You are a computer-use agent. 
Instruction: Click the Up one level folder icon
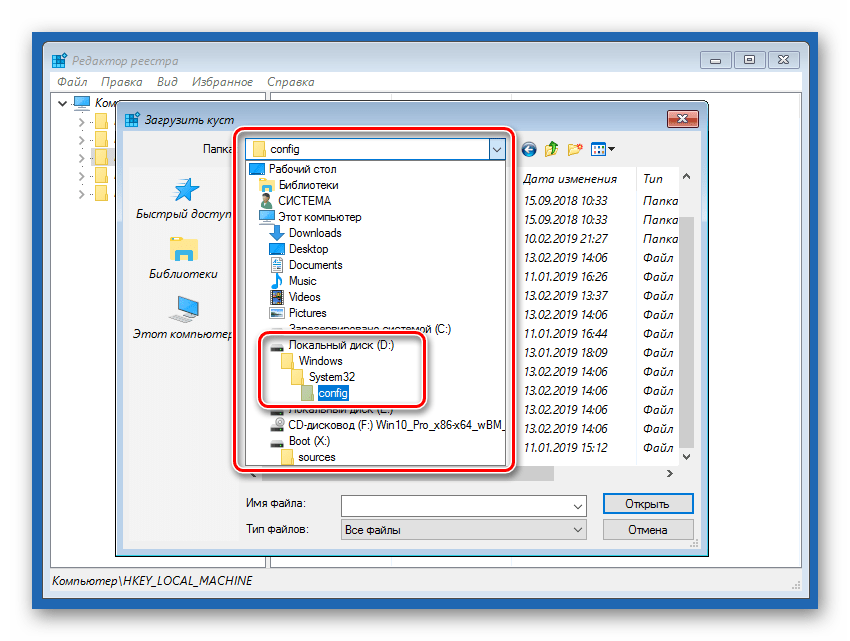[x=551, y=149]
